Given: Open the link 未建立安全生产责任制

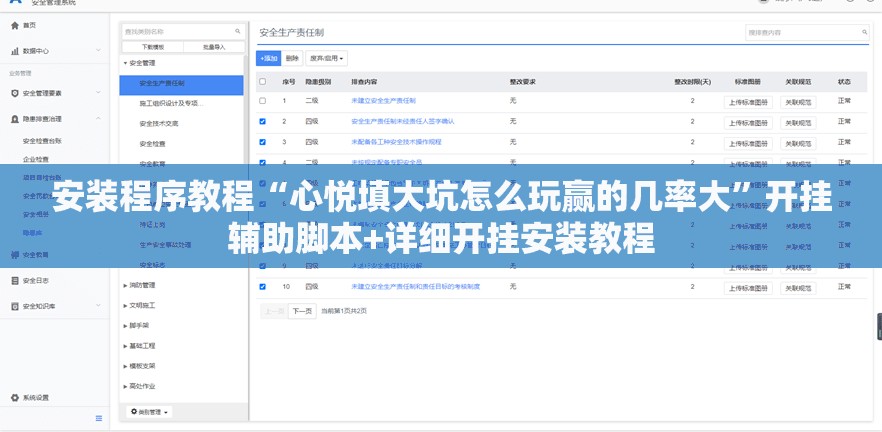Looking at the screenshot, I should click(384, 101).
